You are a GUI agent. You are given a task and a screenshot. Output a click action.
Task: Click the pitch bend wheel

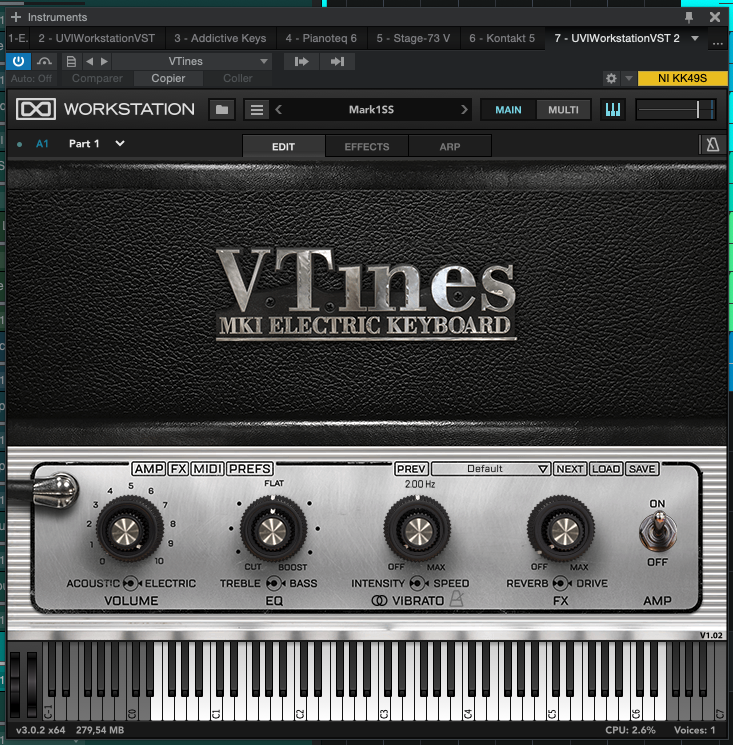click(x=15, y=683)
